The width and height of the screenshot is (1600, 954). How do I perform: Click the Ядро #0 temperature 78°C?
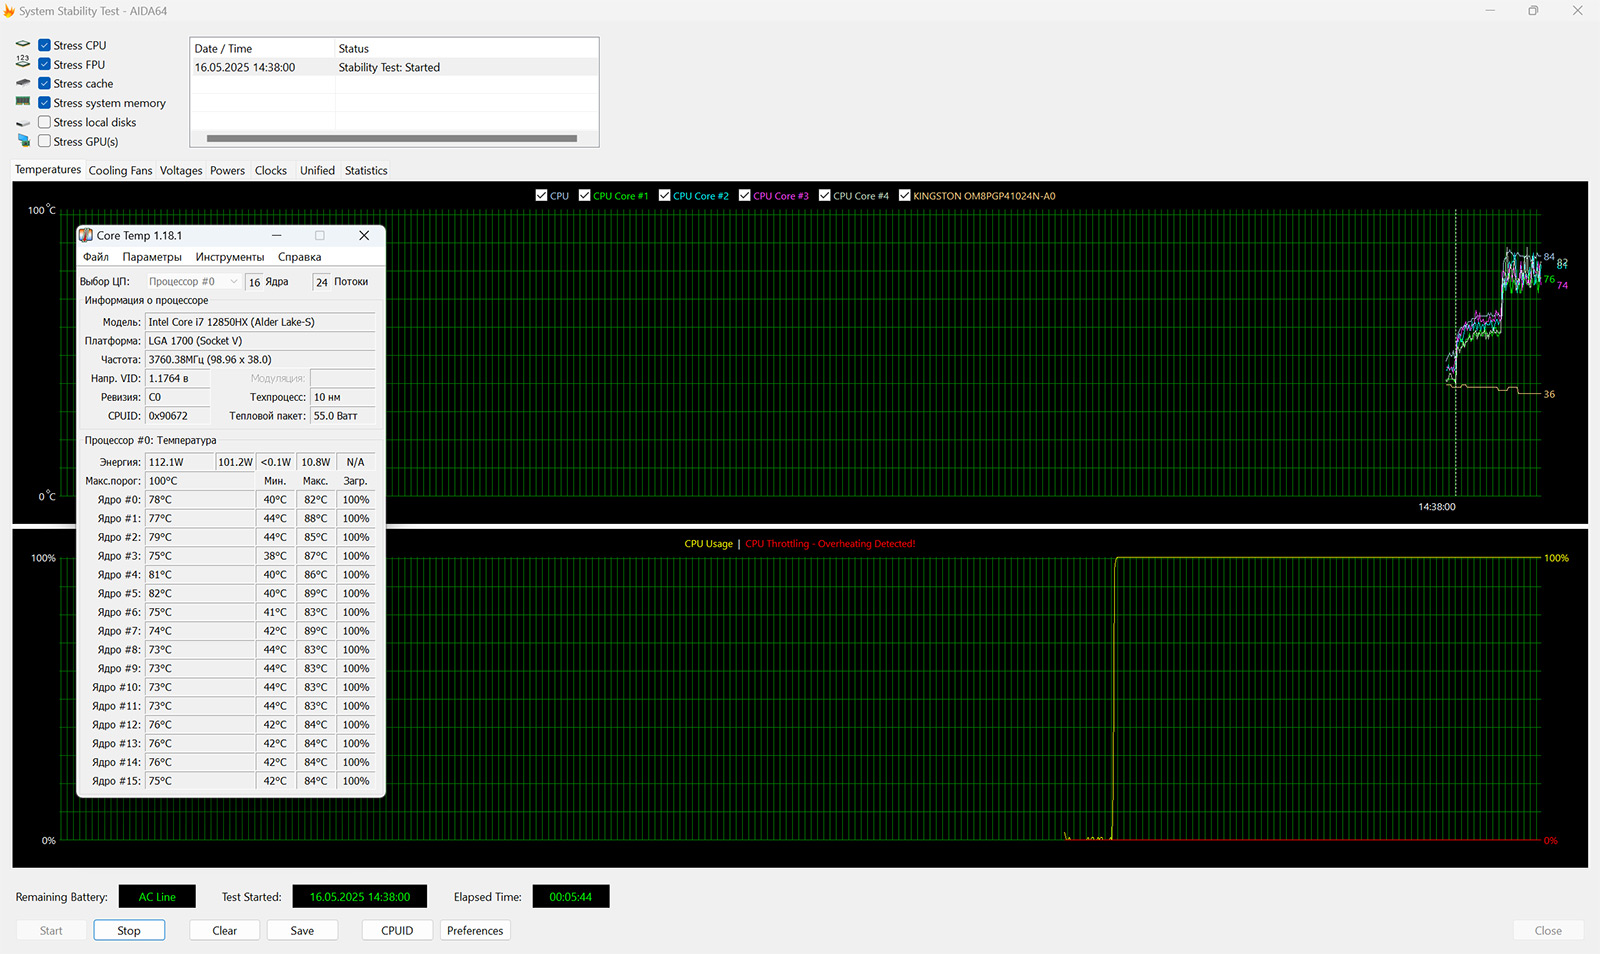tap(200, 500)
